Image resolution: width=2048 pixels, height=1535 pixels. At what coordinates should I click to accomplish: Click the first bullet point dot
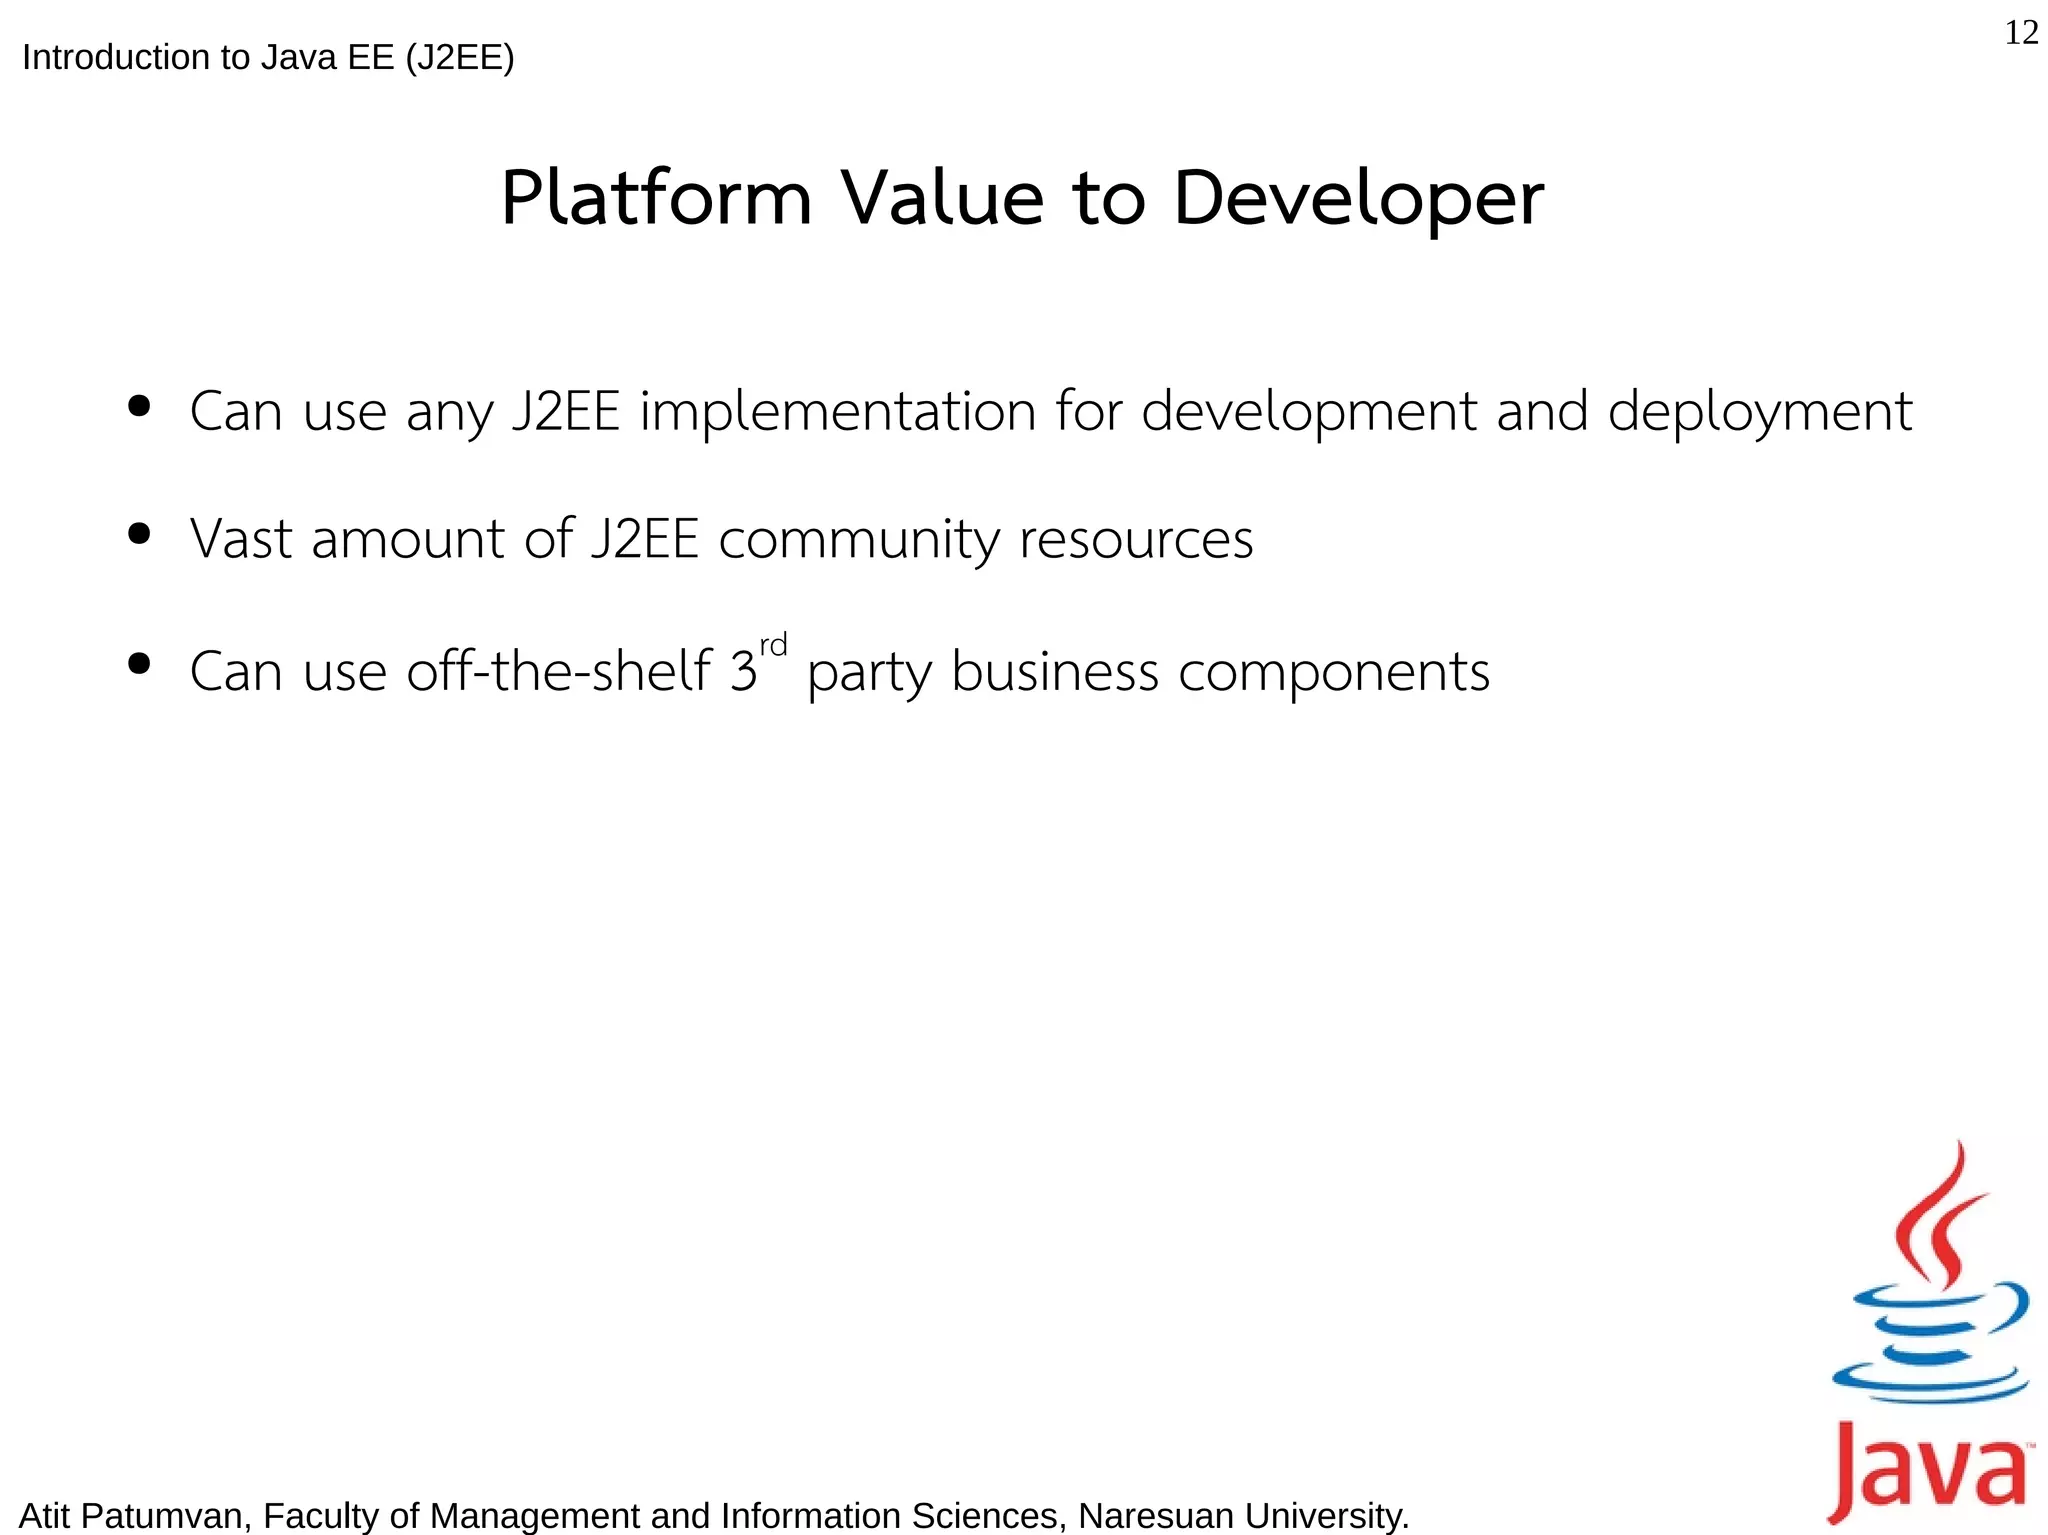139,406
